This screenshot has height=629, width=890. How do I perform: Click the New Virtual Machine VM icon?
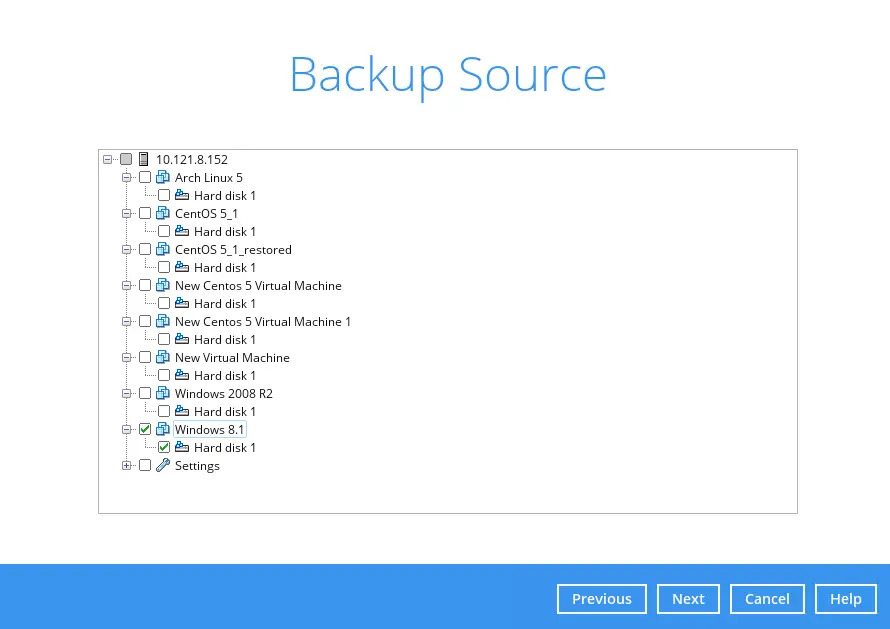click(163, 358)
